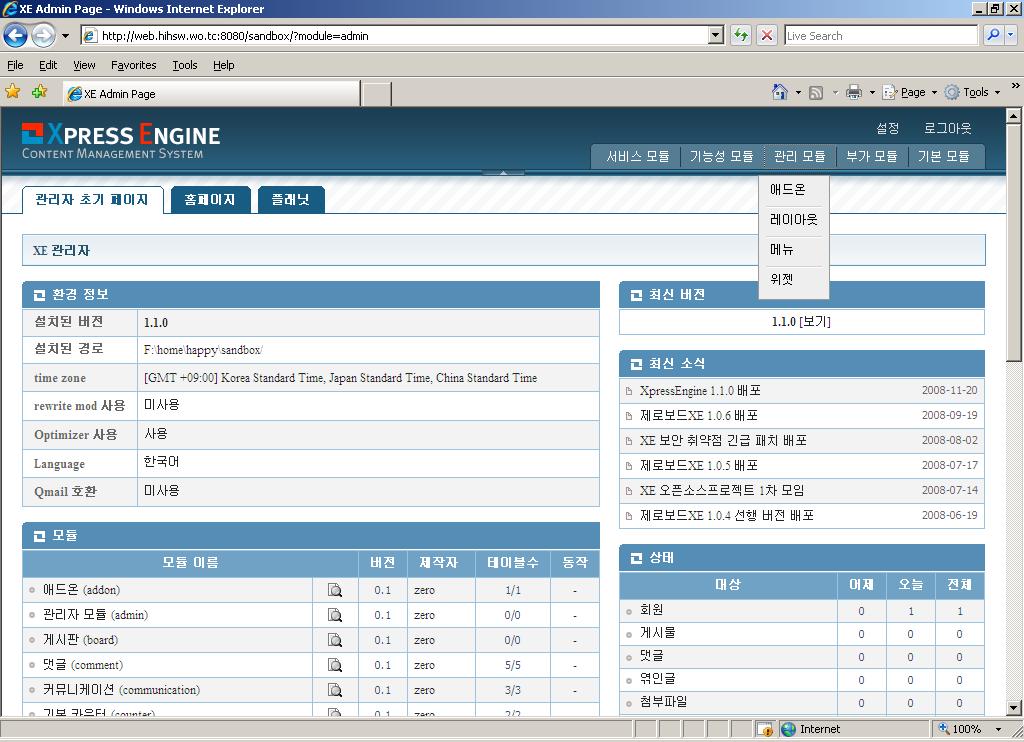Switch to the 플래닛 tab
This screenshot has width=1024, height=742.
point(291,200)
